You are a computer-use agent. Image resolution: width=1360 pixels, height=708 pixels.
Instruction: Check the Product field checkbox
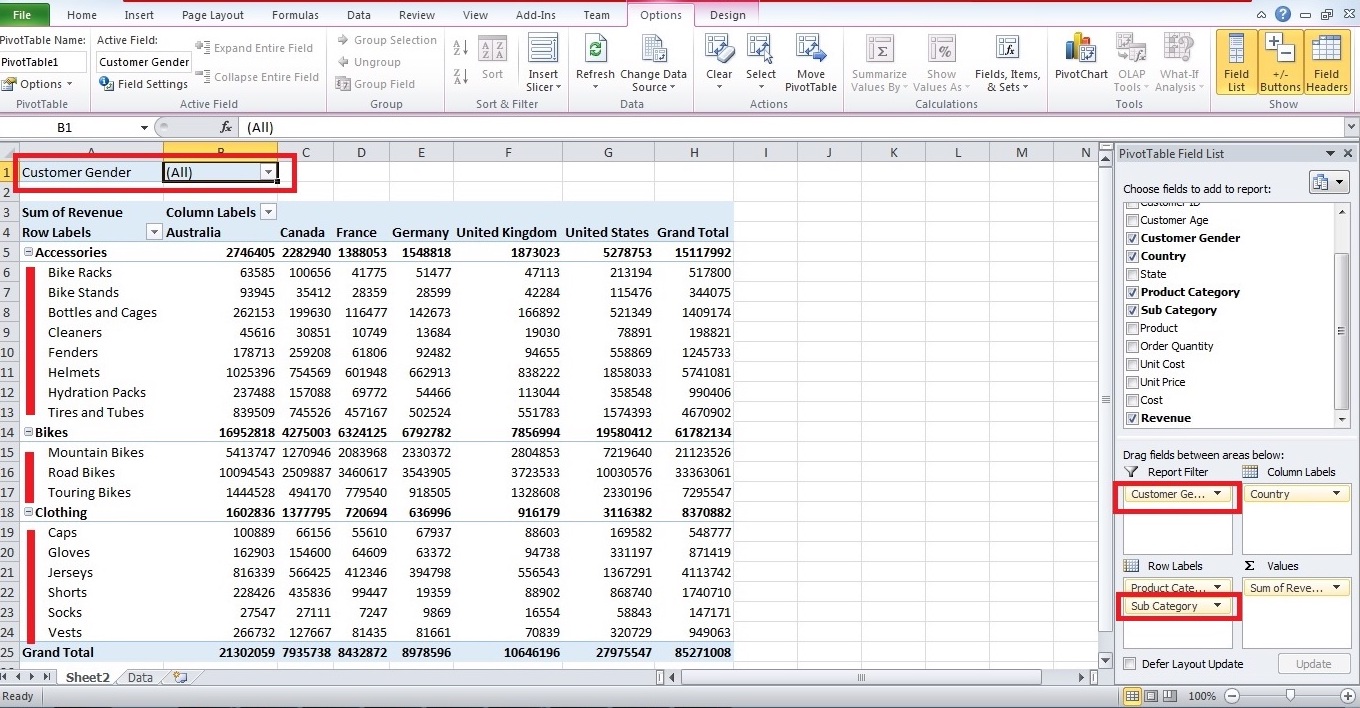point(1132,328)
